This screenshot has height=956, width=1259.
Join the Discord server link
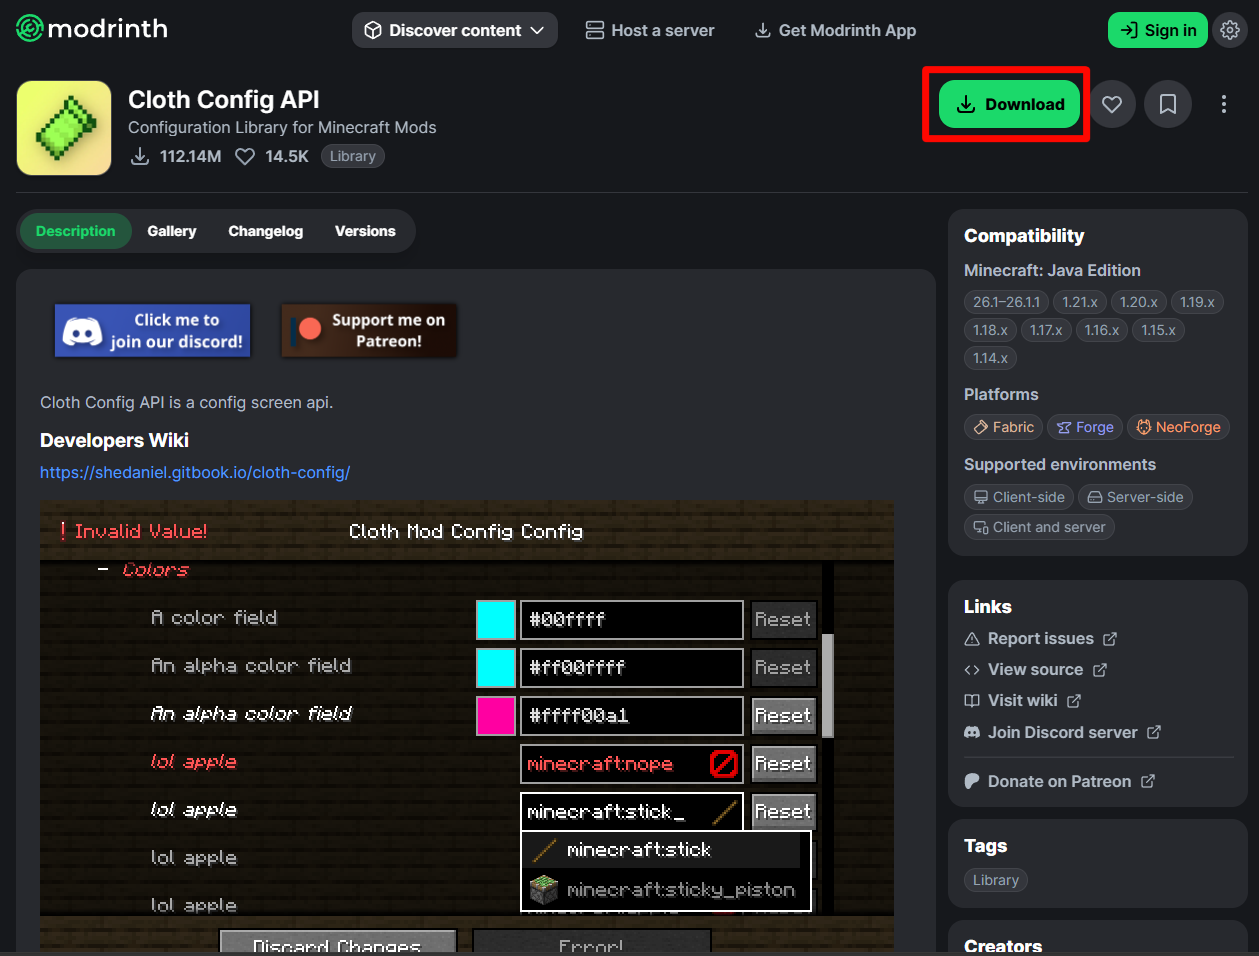1062,732
